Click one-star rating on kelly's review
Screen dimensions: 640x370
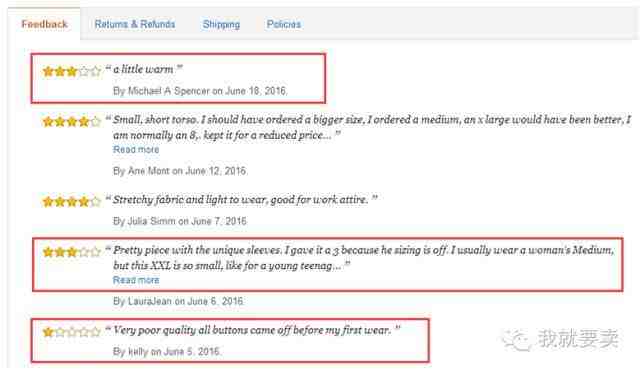[72, 332]
